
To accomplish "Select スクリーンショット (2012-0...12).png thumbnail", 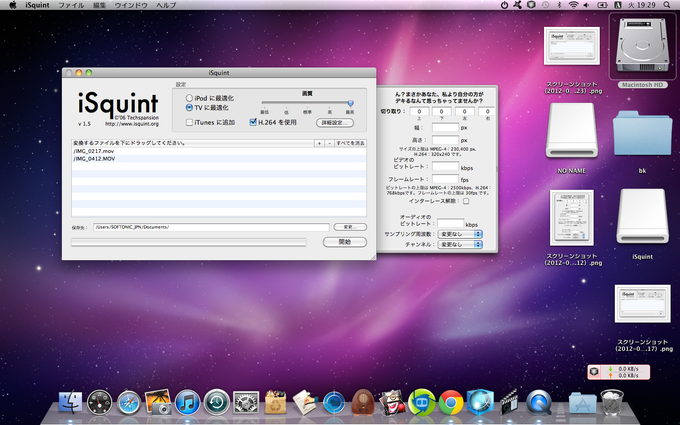I will 572,218.
